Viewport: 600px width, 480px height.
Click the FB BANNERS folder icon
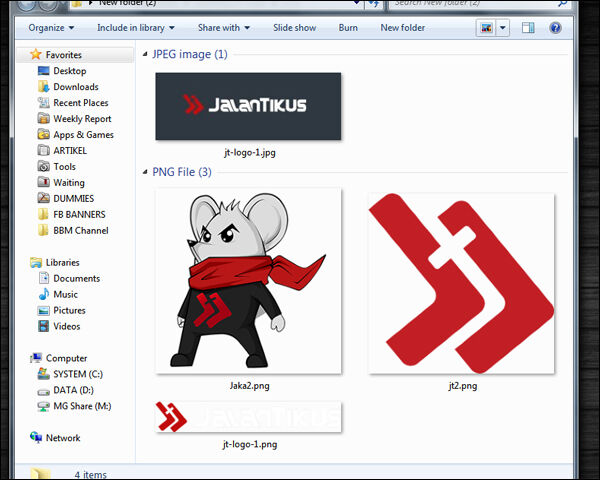click(x=44, y=214)
